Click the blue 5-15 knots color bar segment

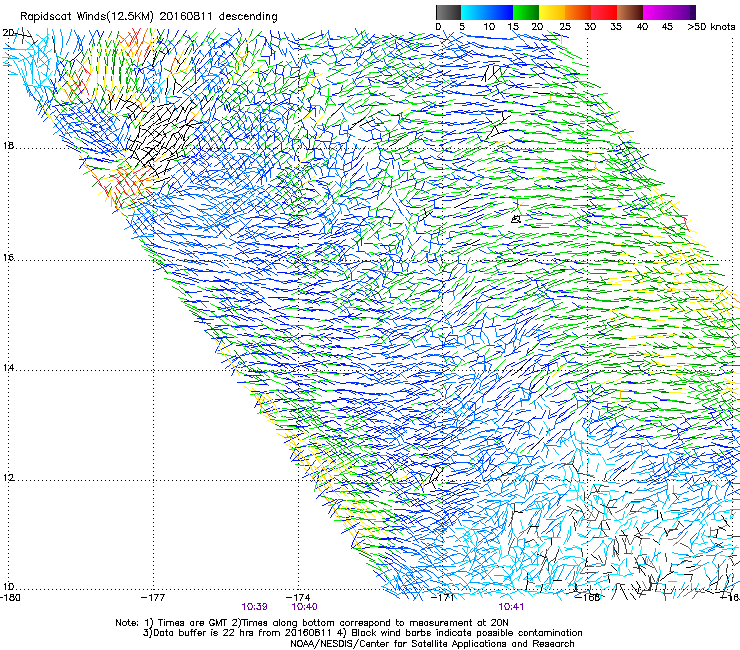click(487, 12)
